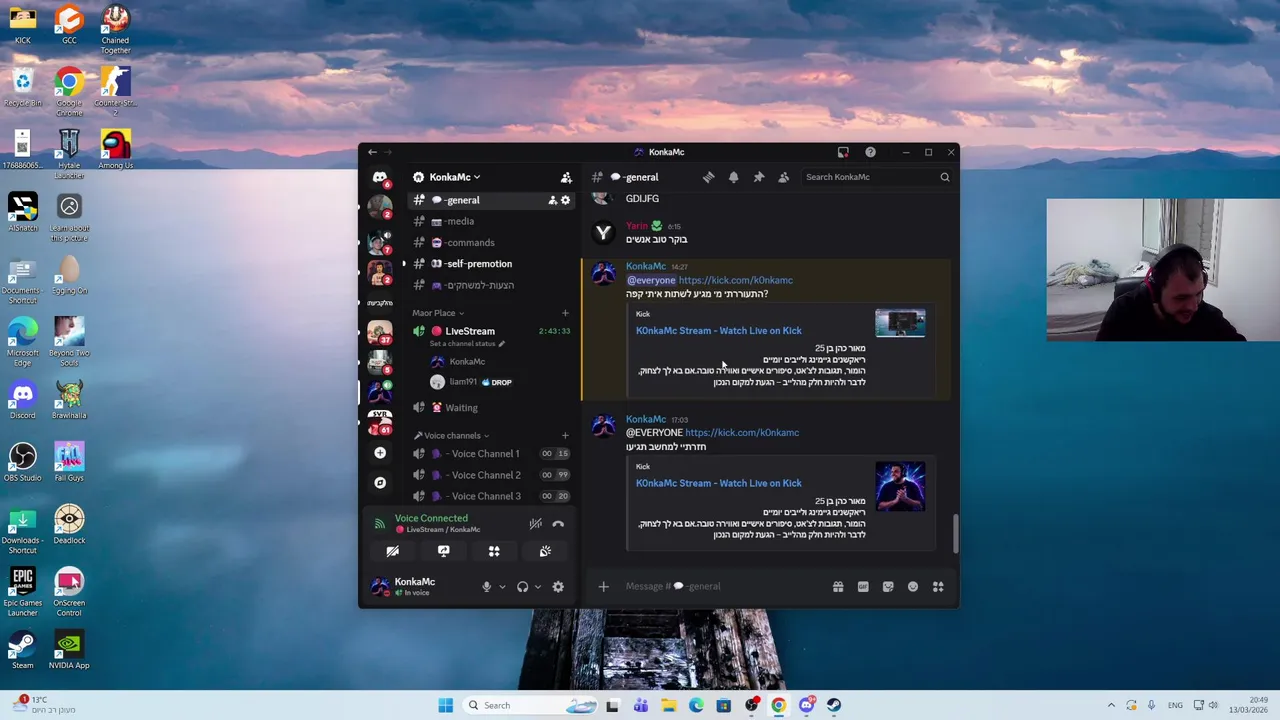
Task: Collapse the Voice channels category
Action: [452, 436]
